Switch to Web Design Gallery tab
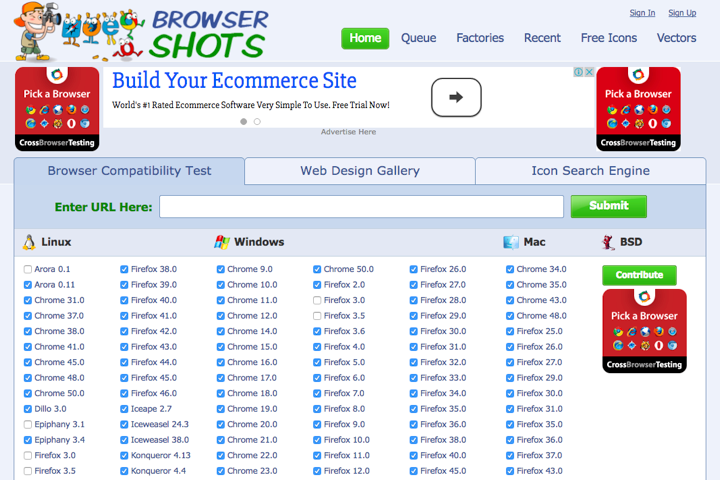720x480 pixels. 360,171
